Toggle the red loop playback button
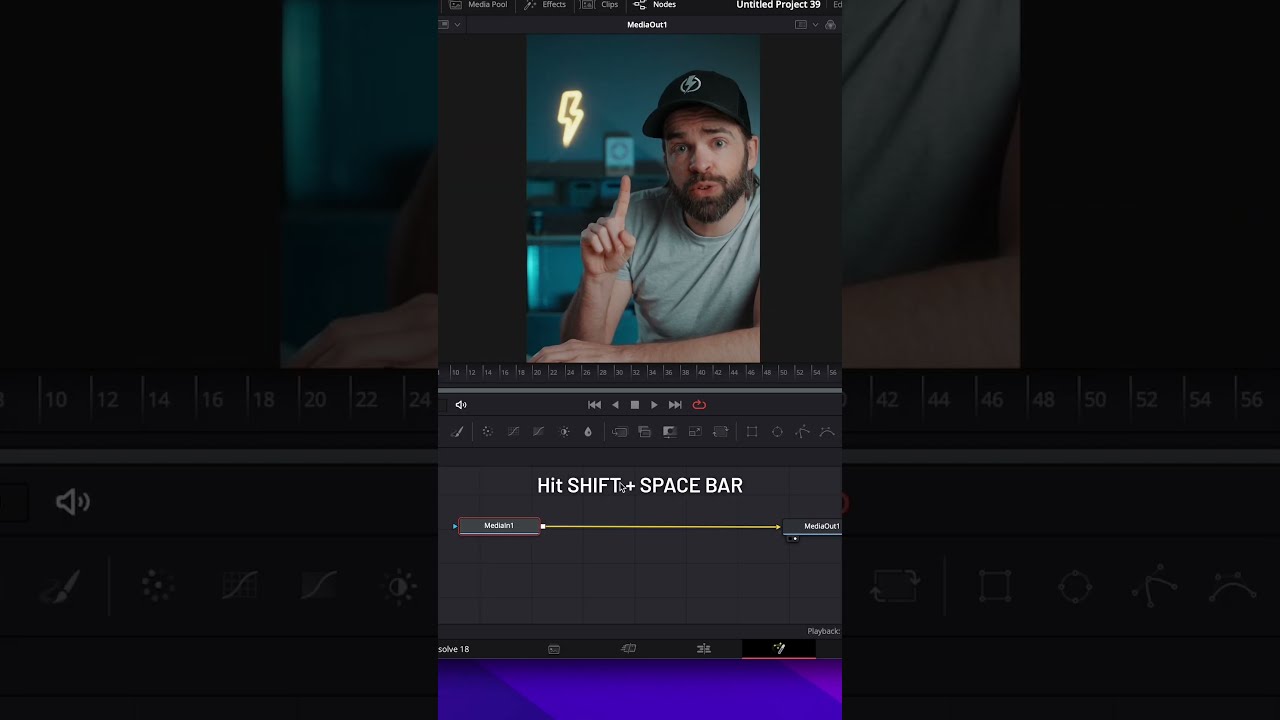The height and width of the screenshot is (720, 1280). click(x=699, y=405)
